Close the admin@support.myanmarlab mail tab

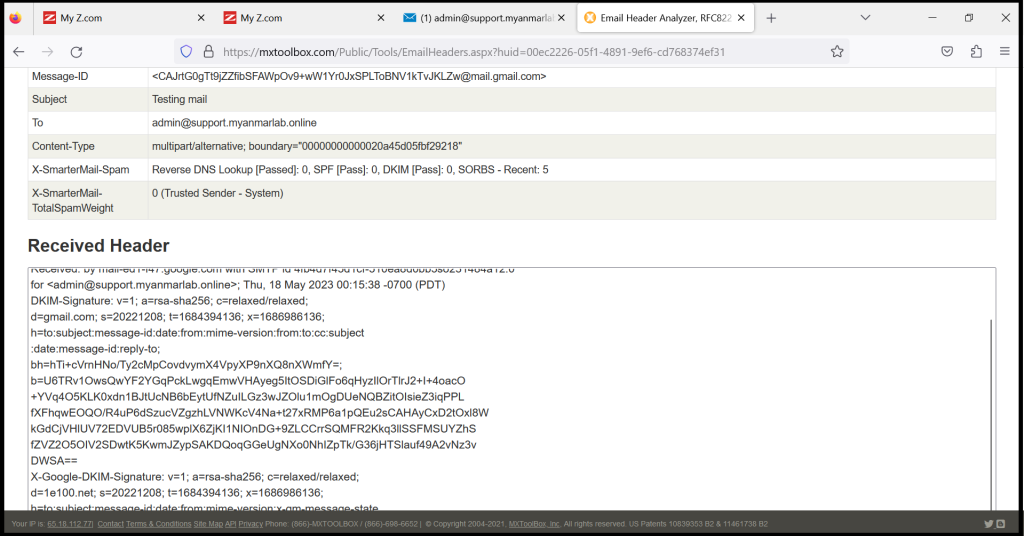(x=561, y=18)
